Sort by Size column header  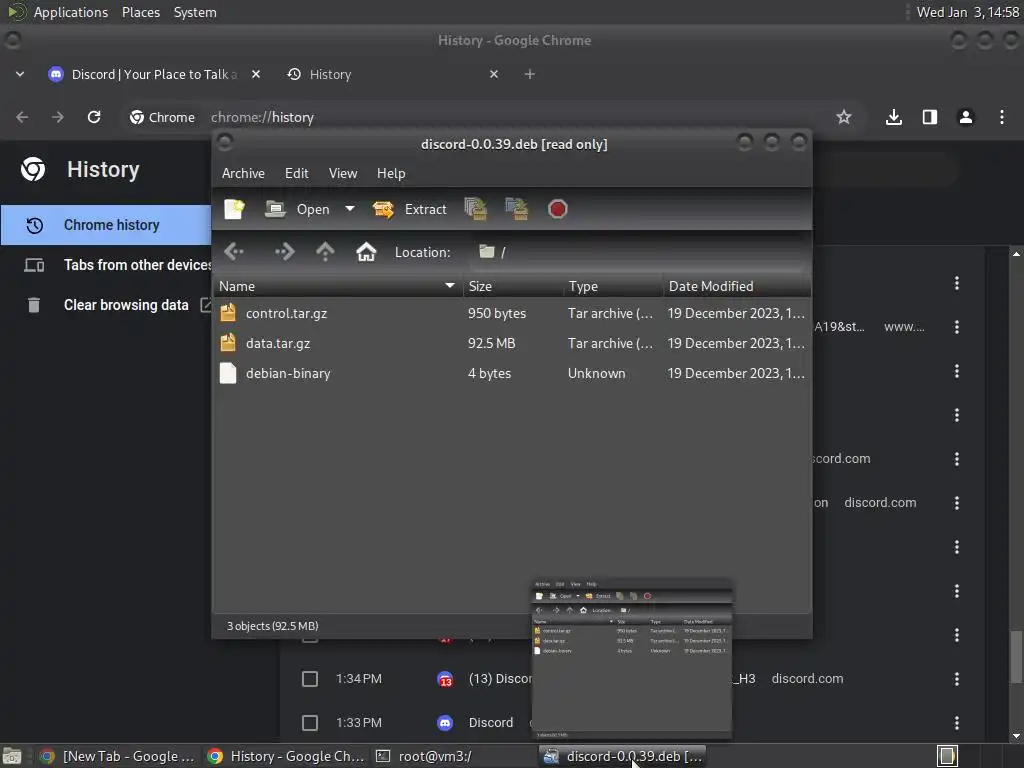coord(513,286)
